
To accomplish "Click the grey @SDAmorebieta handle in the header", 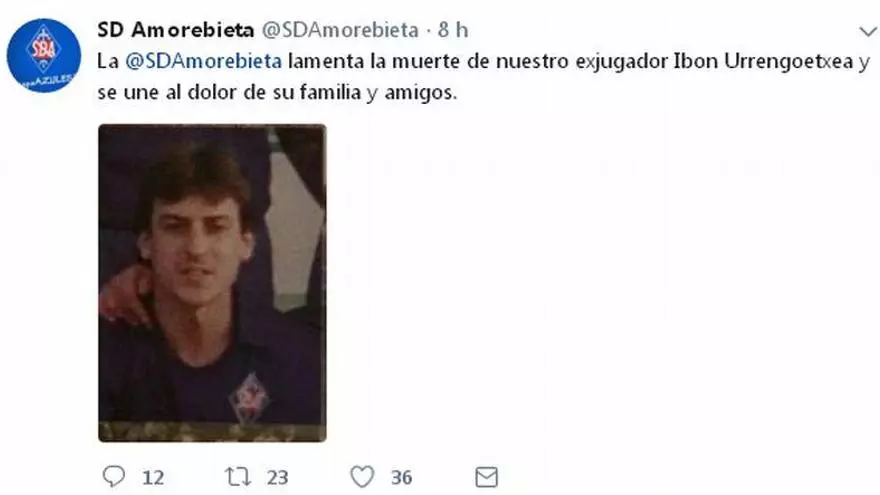I will click(x=341, y=30).
